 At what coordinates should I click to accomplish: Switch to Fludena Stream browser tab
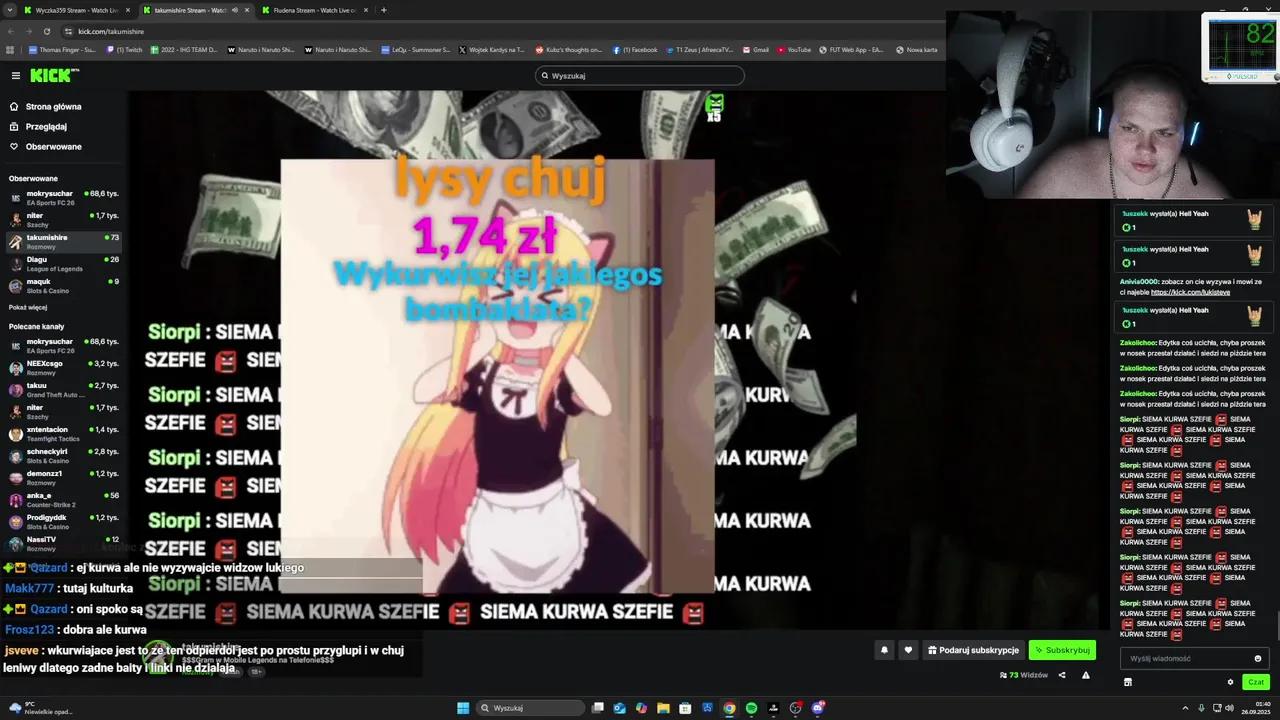(314, 10)
